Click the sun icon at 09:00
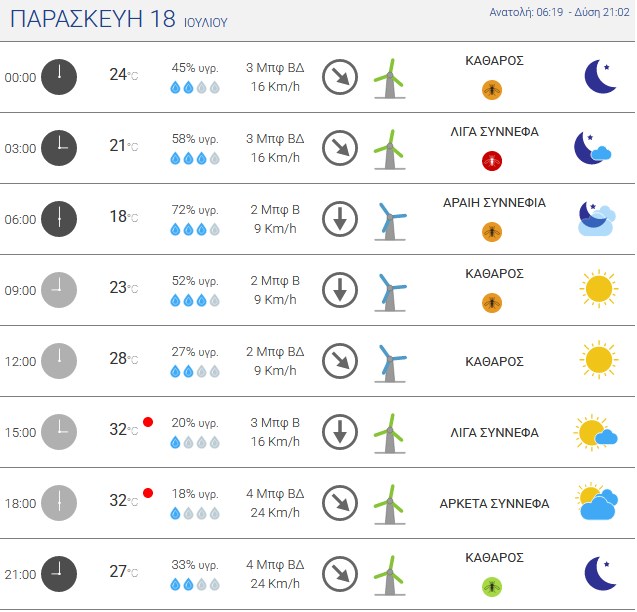Image resolution: width=637 pixels, height=612 pixels. coord(599,289)
